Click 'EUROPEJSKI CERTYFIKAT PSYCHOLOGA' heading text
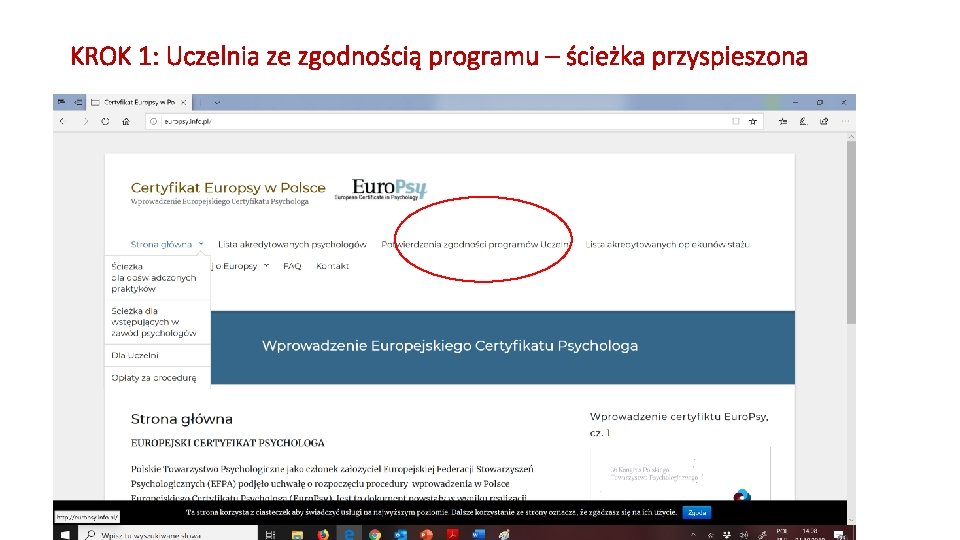The width and height of the screenshot is (960, 540). coord(228,443)
